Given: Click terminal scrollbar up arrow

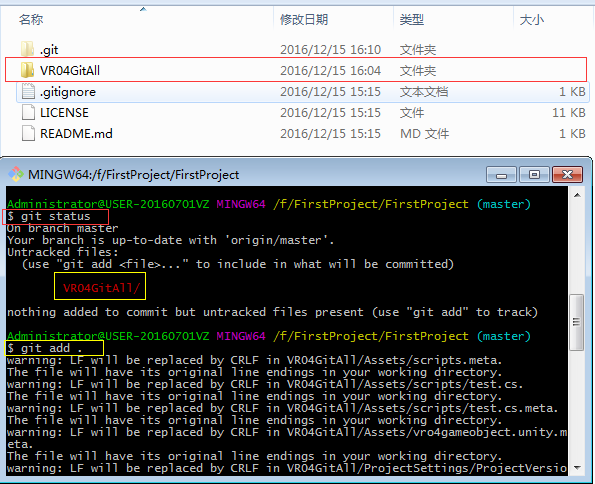Looking at the screenshot, I should (x=577, y=195).
